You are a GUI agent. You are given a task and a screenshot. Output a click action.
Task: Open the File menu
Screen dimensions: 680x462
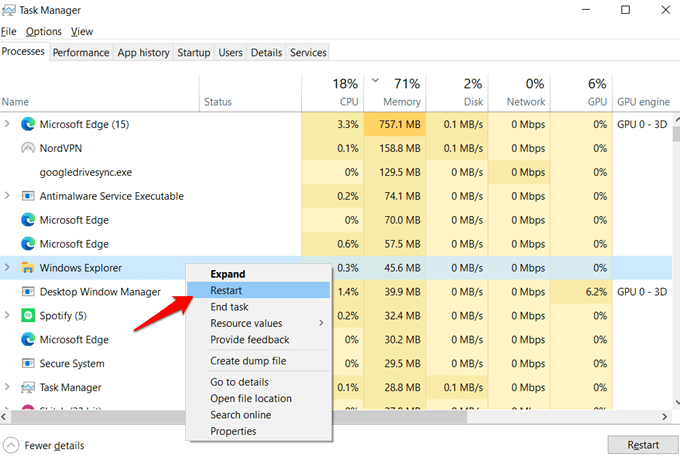point(9,31)
